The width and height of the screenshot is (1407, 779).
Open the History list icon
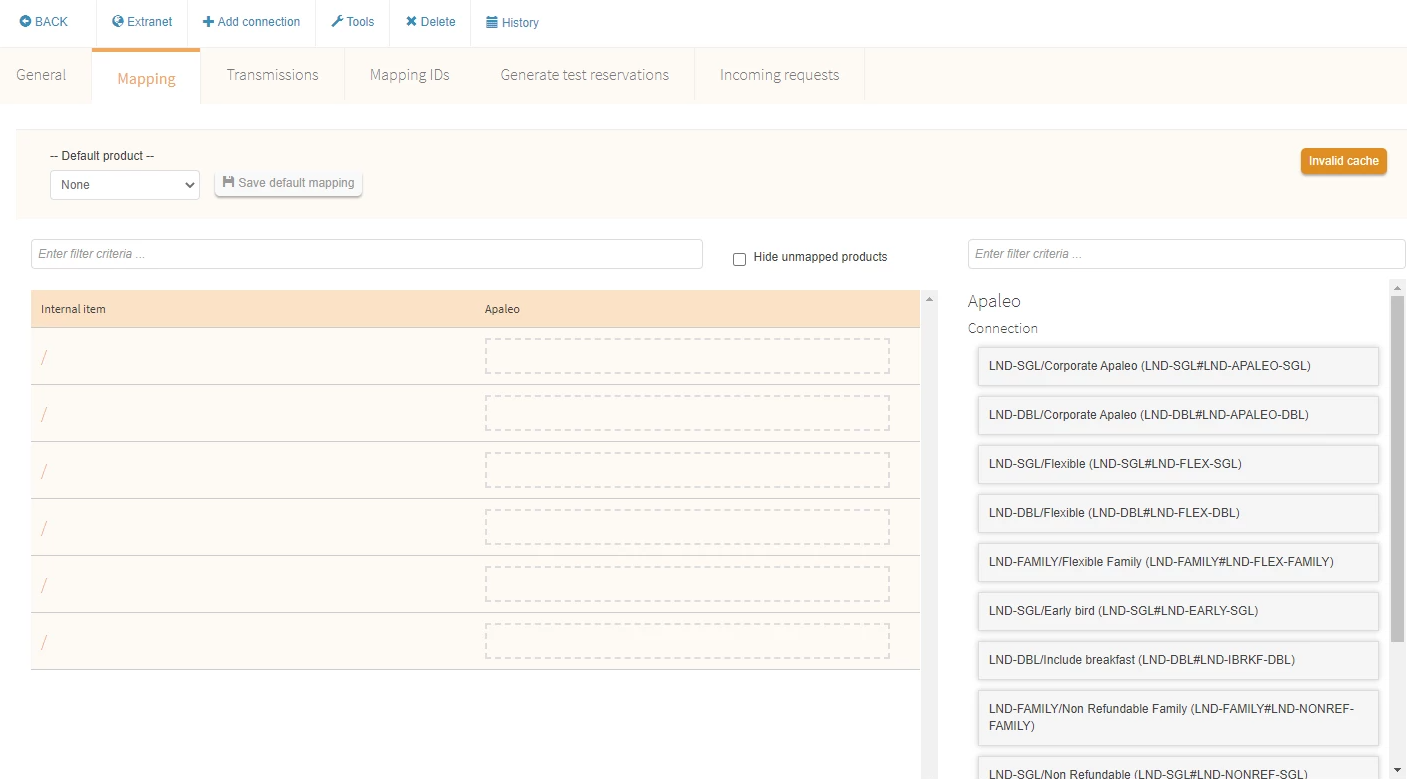[492, 23]
